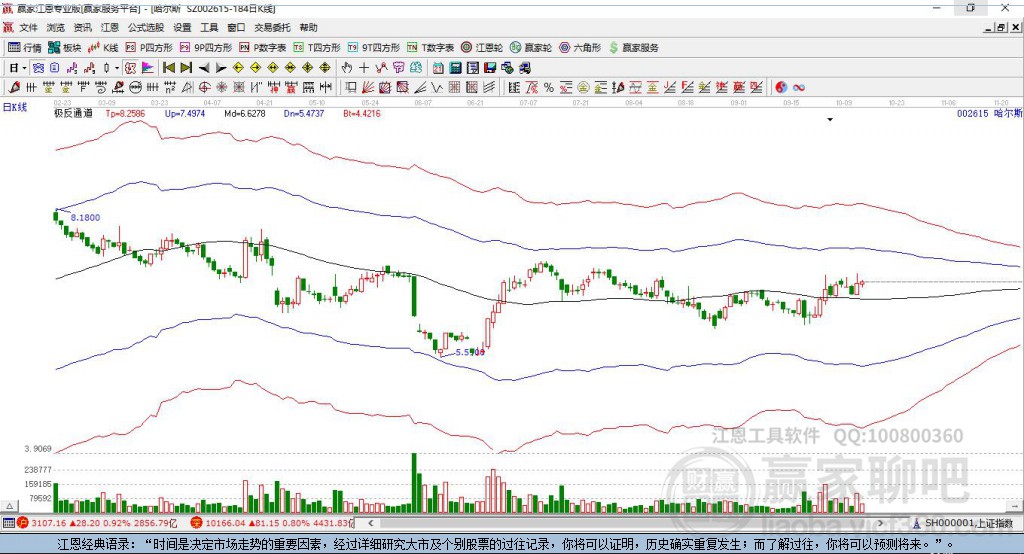Open the 江恩 menu

tap(110, 27)
